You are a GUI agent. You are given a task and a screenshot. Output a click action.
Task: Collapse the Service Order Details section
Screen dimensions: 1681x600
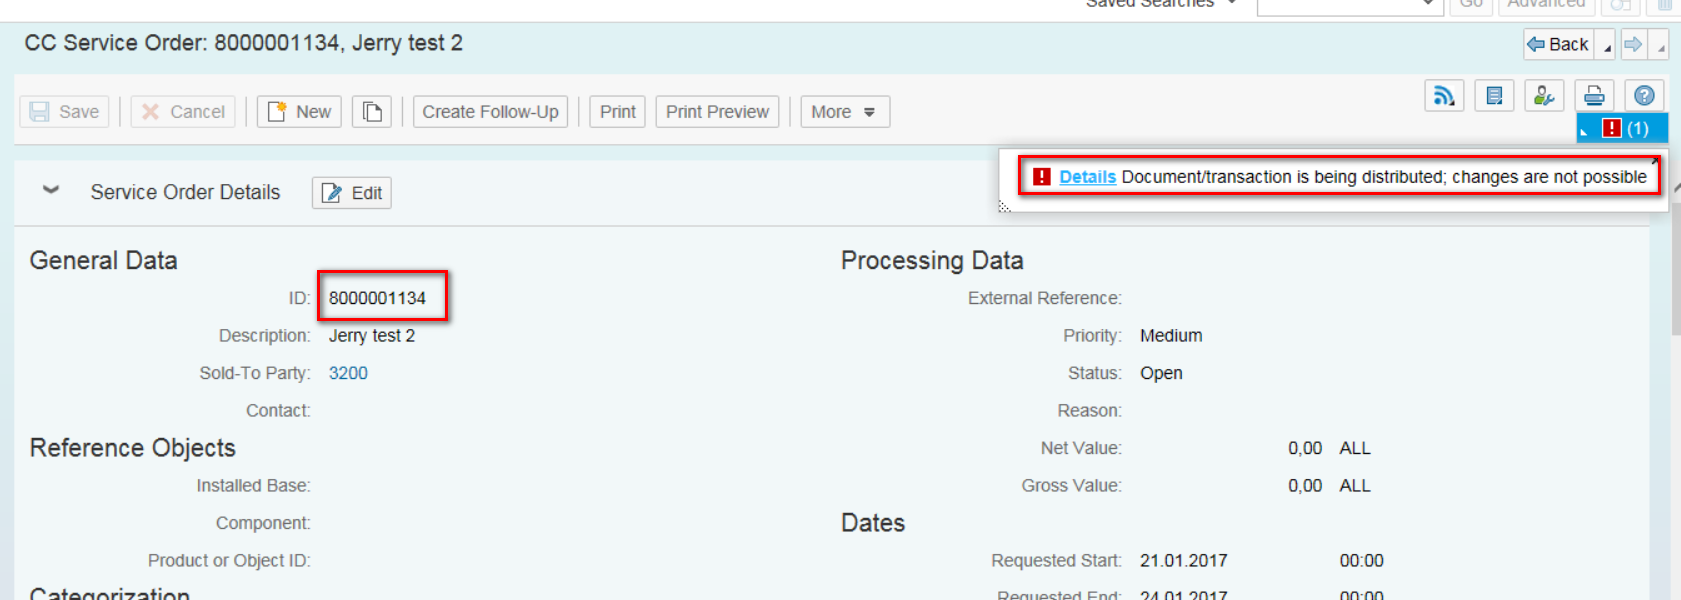[x=51, y=190]
